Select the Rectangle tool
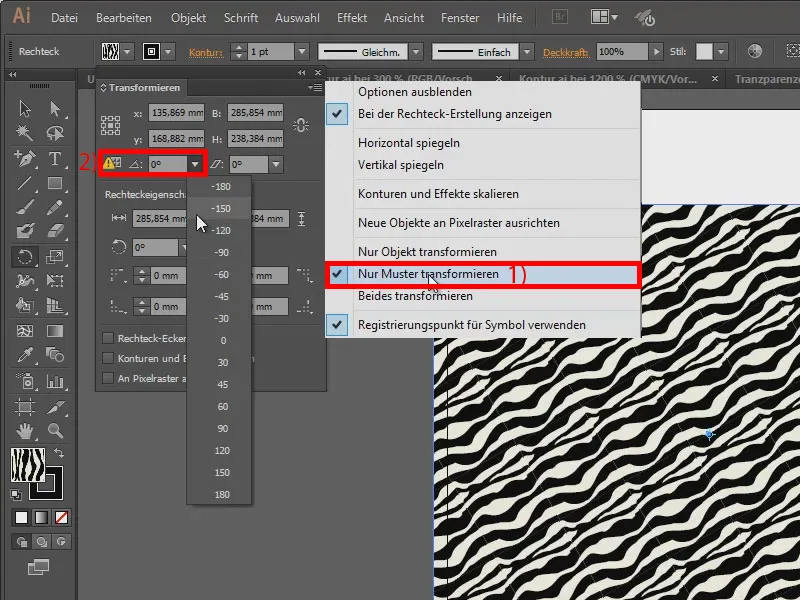 click(x=55, y=183)
